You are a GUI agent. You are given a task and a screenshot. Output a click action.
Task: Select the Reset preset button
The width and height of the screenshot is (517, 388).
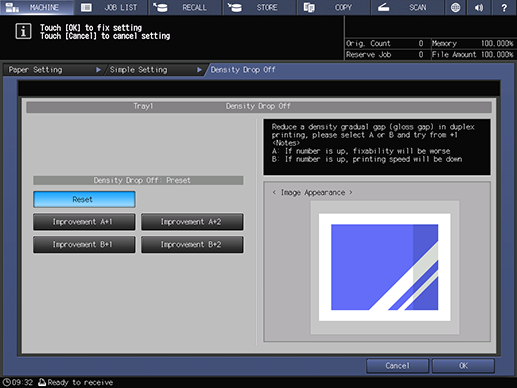(84, 199)
